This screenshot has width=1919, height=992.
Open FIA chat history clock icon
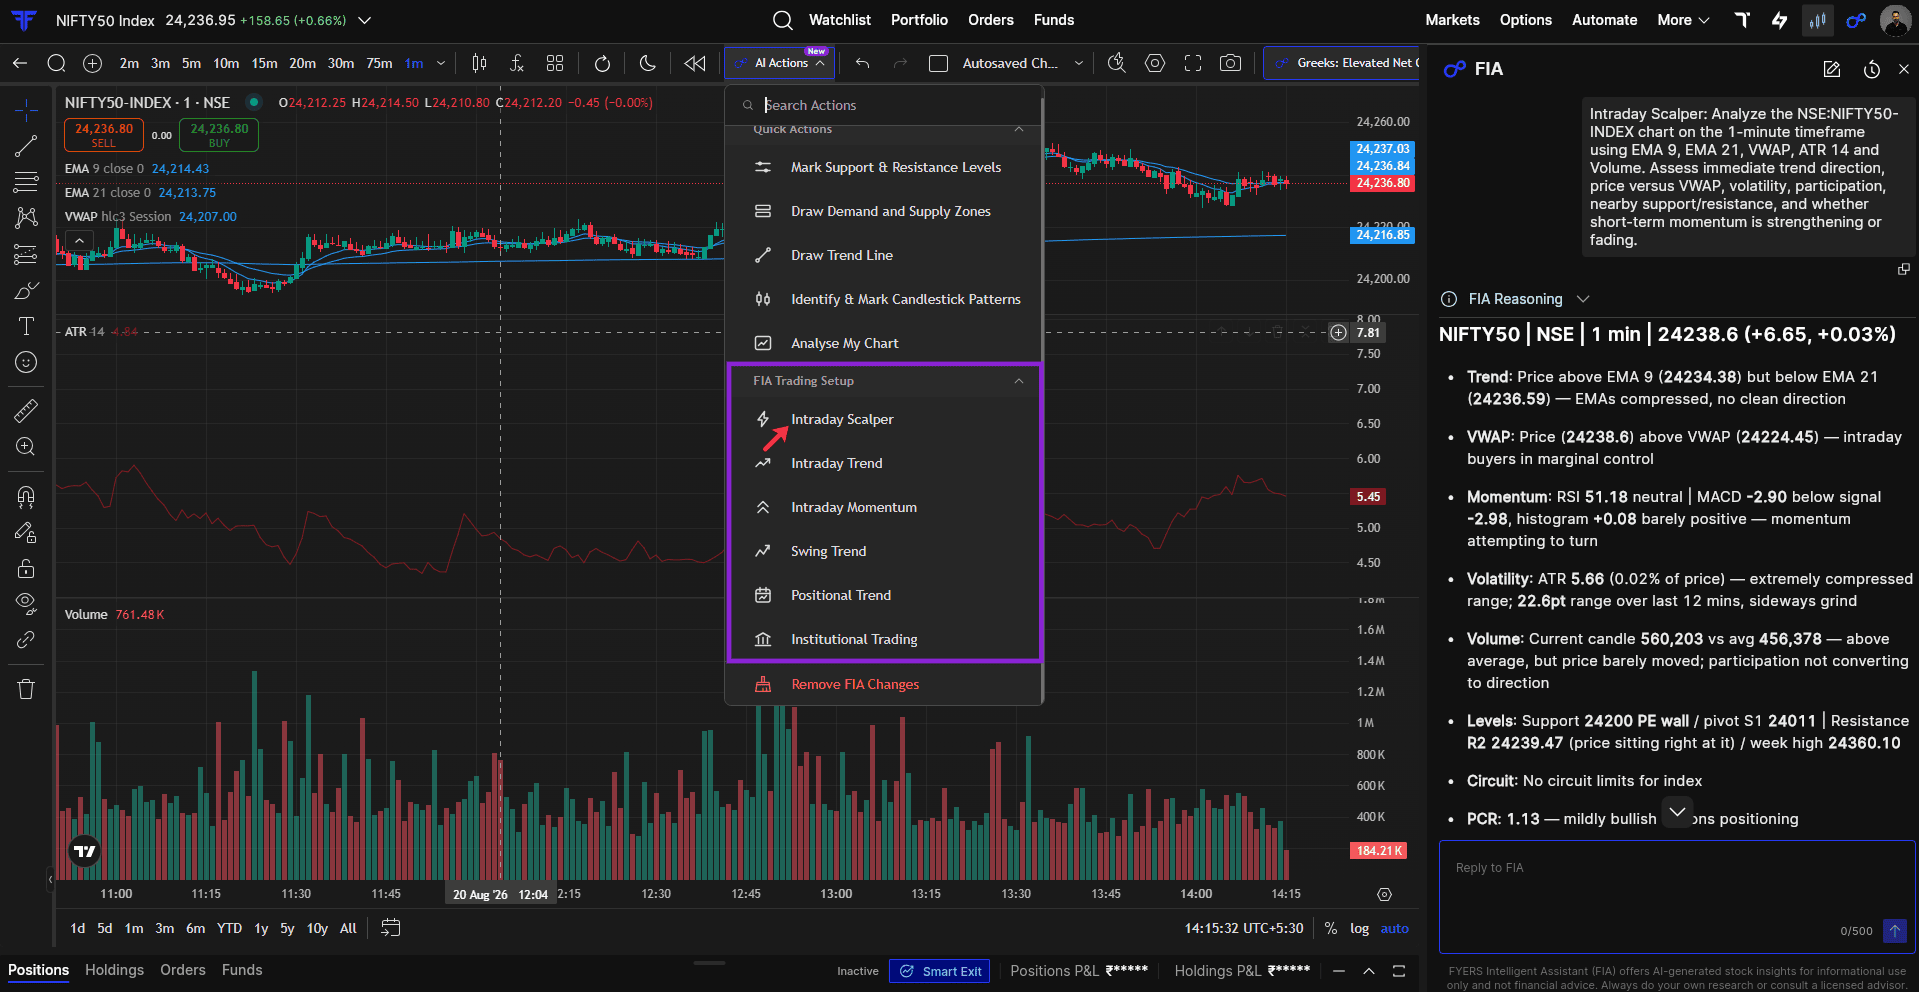point(1872,69)
